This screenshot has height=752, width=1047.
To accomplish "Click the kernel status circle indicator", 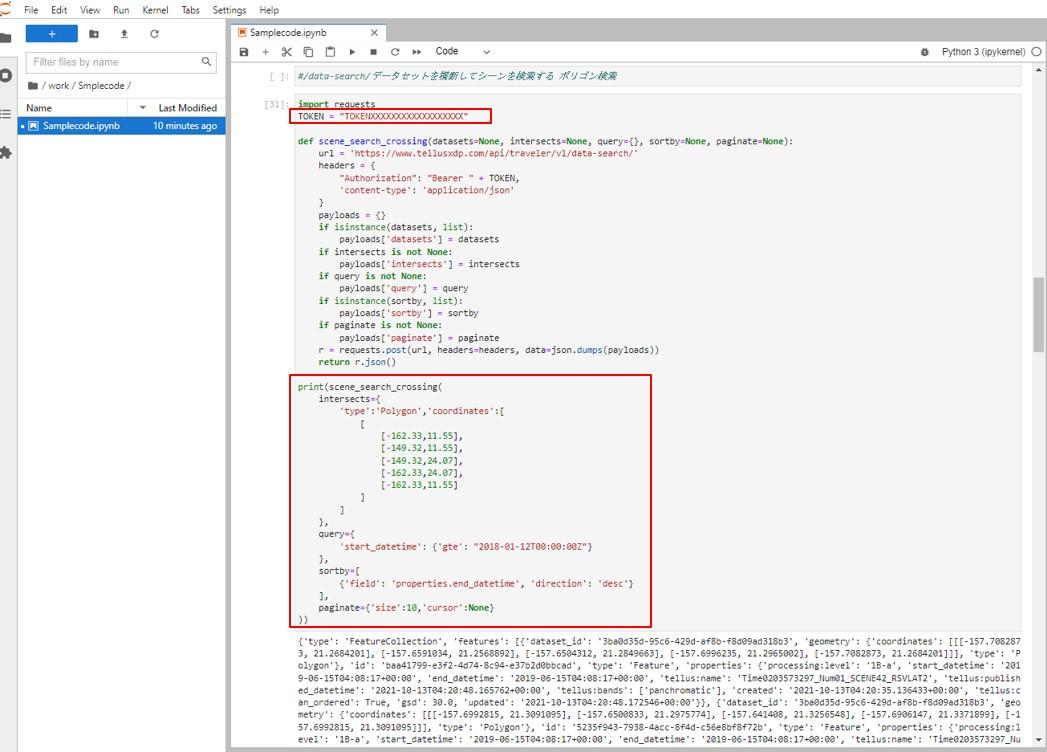I will click(x=1036, y=51).
